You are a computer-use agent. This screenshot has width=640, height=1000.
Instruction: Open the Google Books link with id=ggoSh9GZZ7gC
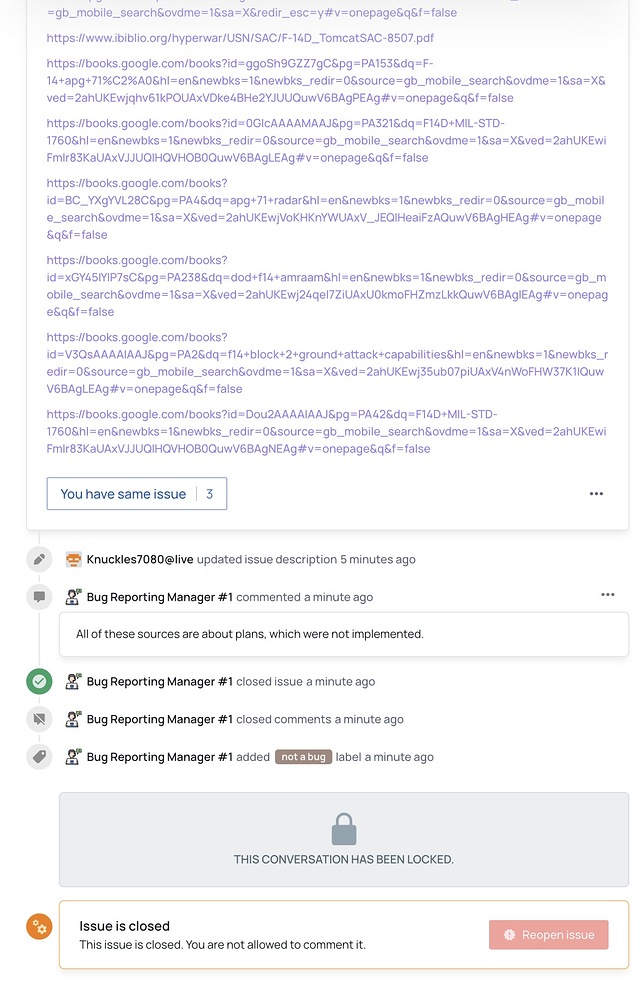[326, 80]
